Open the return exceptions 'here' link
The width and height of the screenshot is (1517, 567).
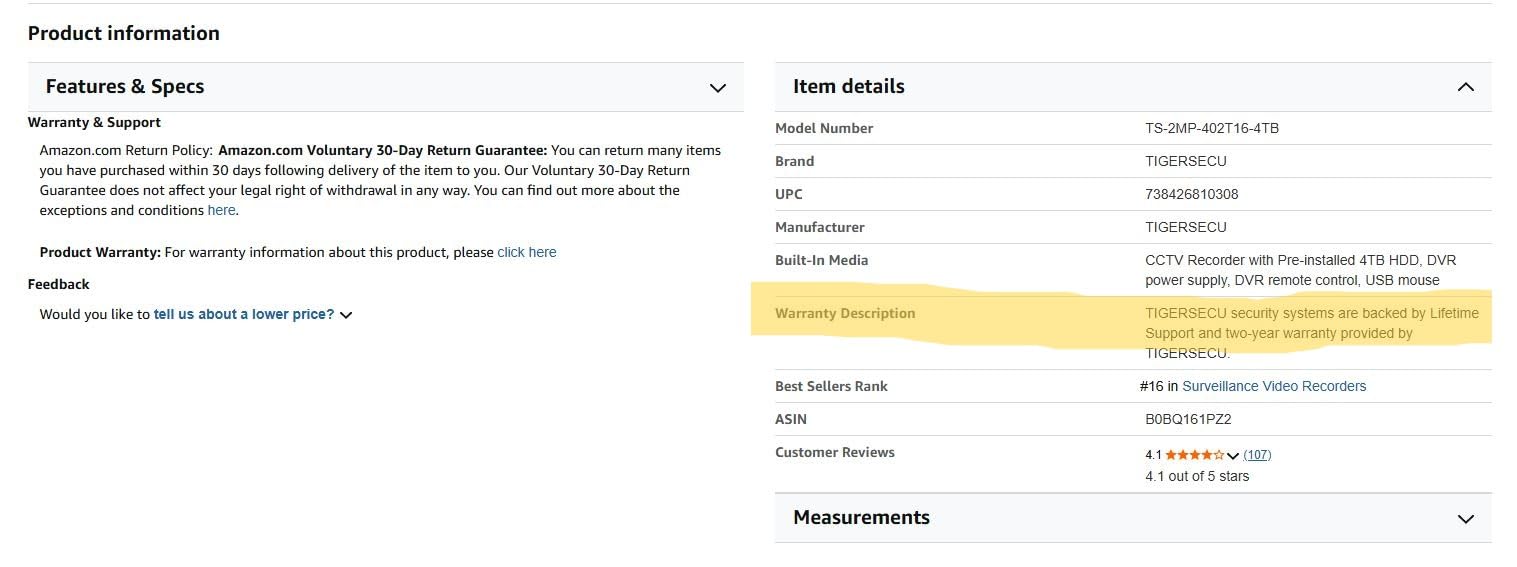point(221,210)
